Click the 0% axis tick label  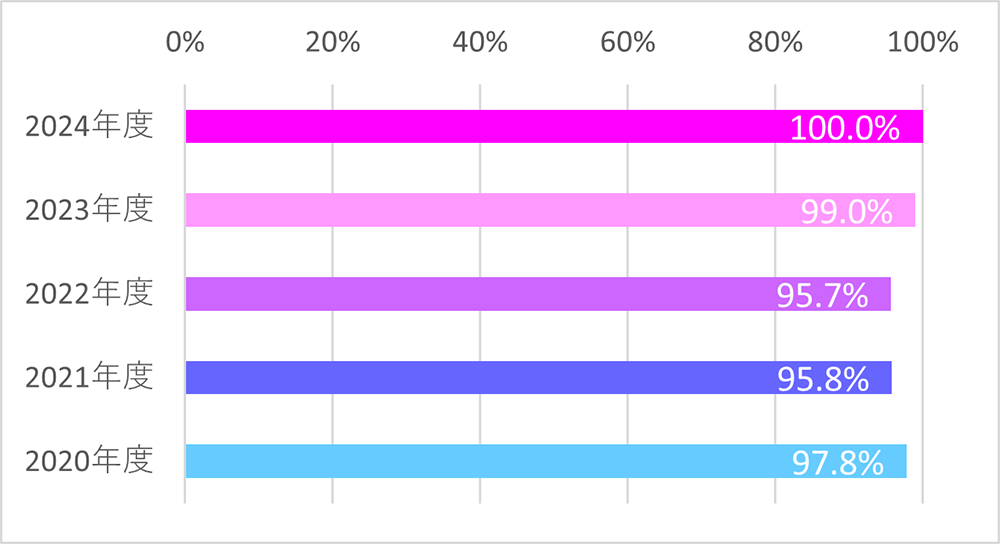tap(185, 43)
